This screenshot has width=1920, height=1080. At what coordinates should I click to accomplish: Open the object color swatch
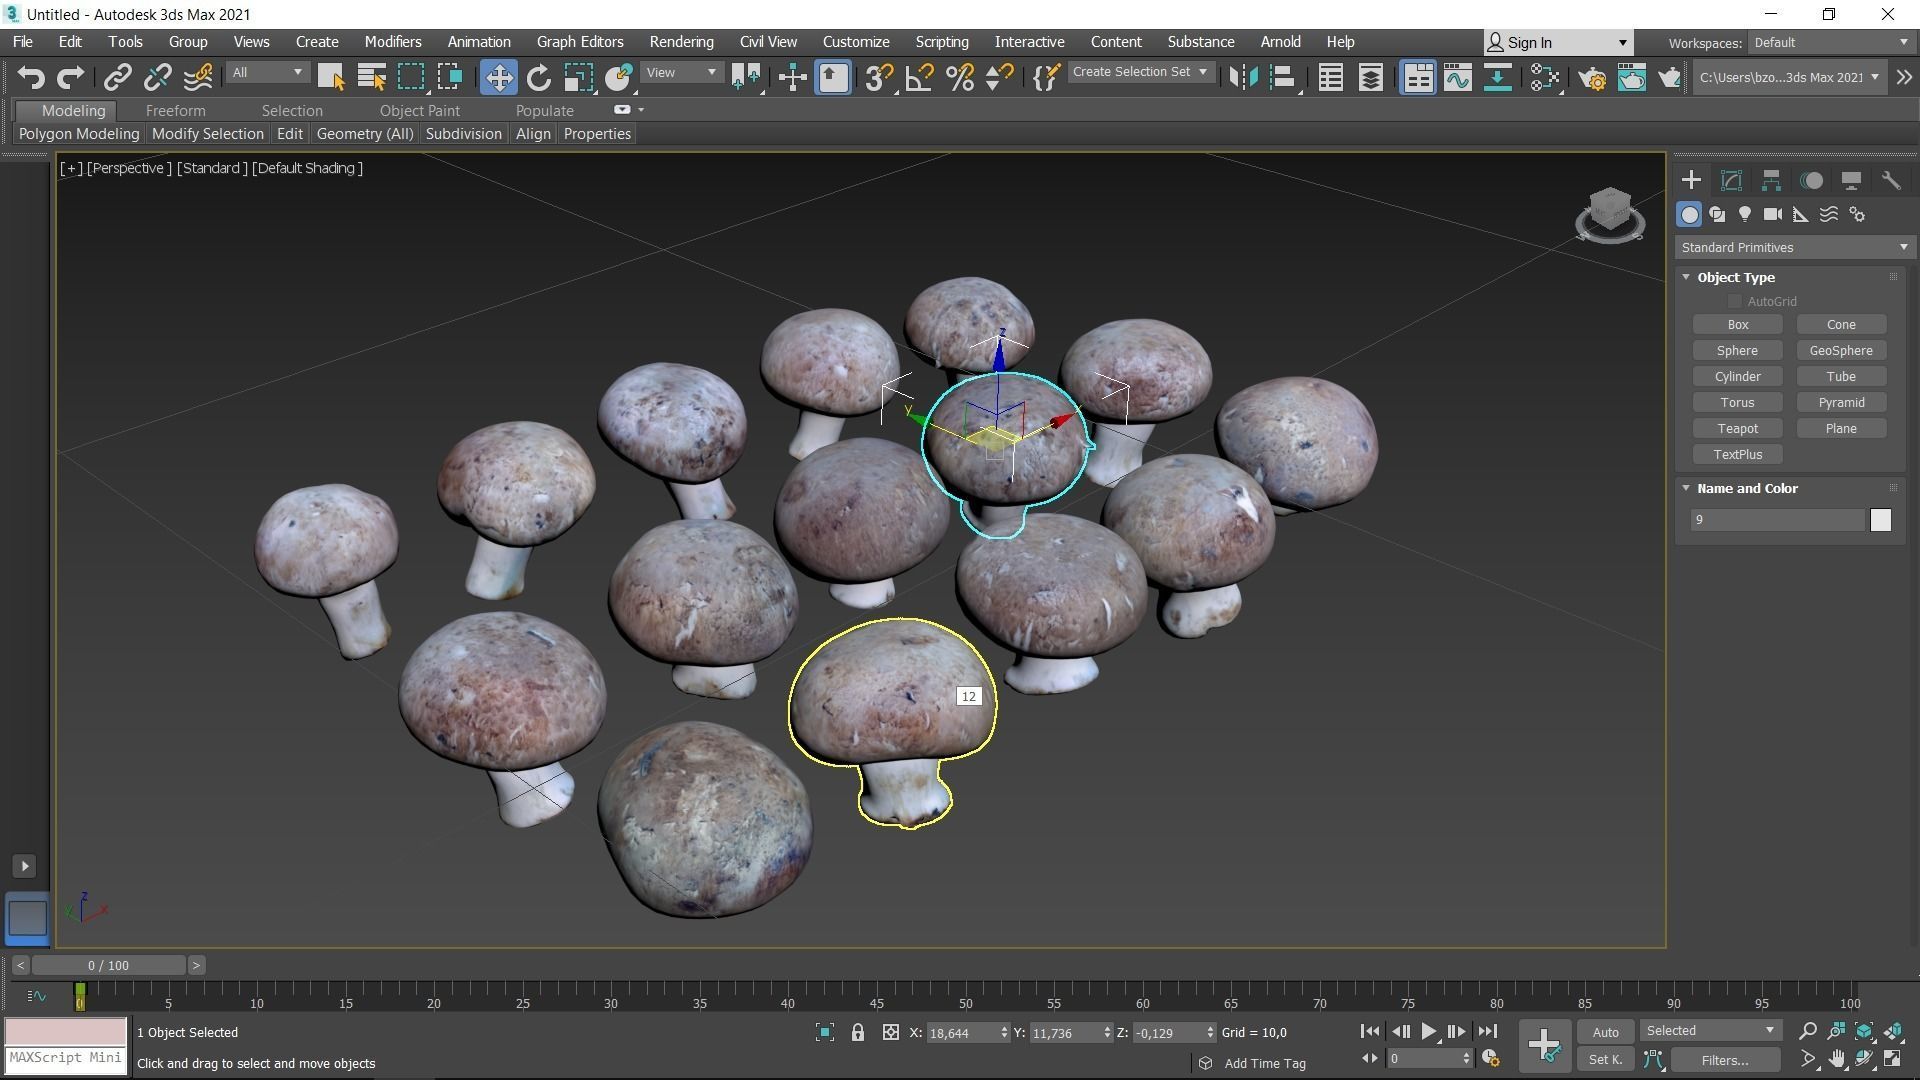[x=1880, y=520]
